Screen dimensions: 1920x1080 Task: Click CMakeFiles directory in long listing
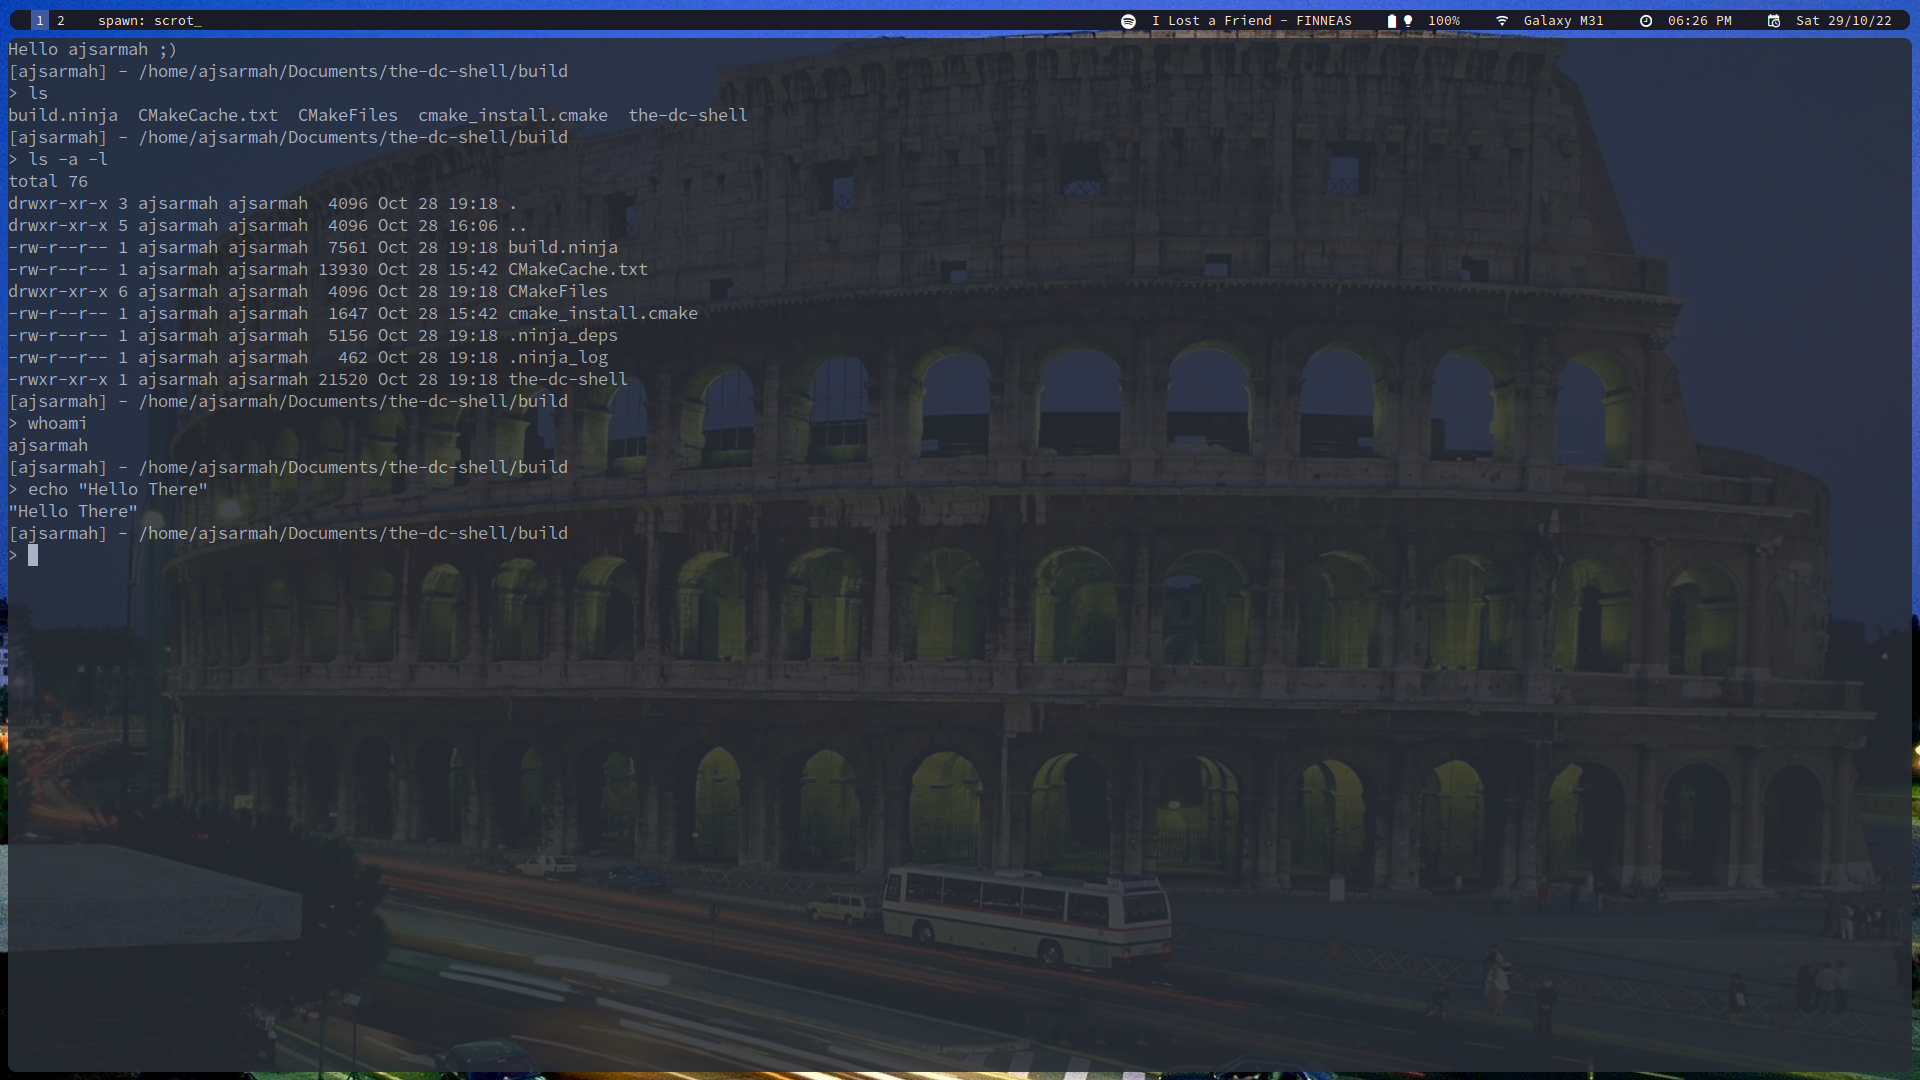(558, 291)
